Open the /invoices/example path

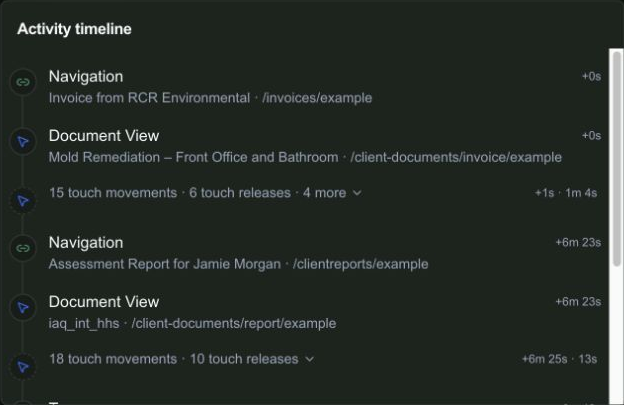(317, 98)
